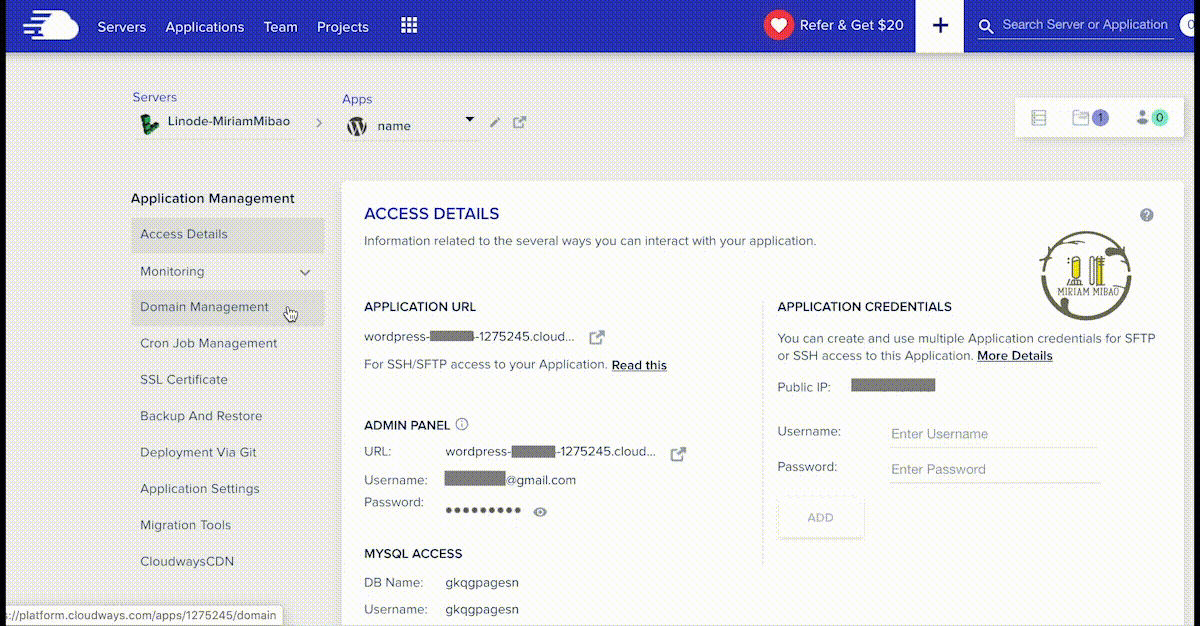Click the Cloudways cloud logo
Viewport: 1200px width, 626px height.
(x=50, y=24)
